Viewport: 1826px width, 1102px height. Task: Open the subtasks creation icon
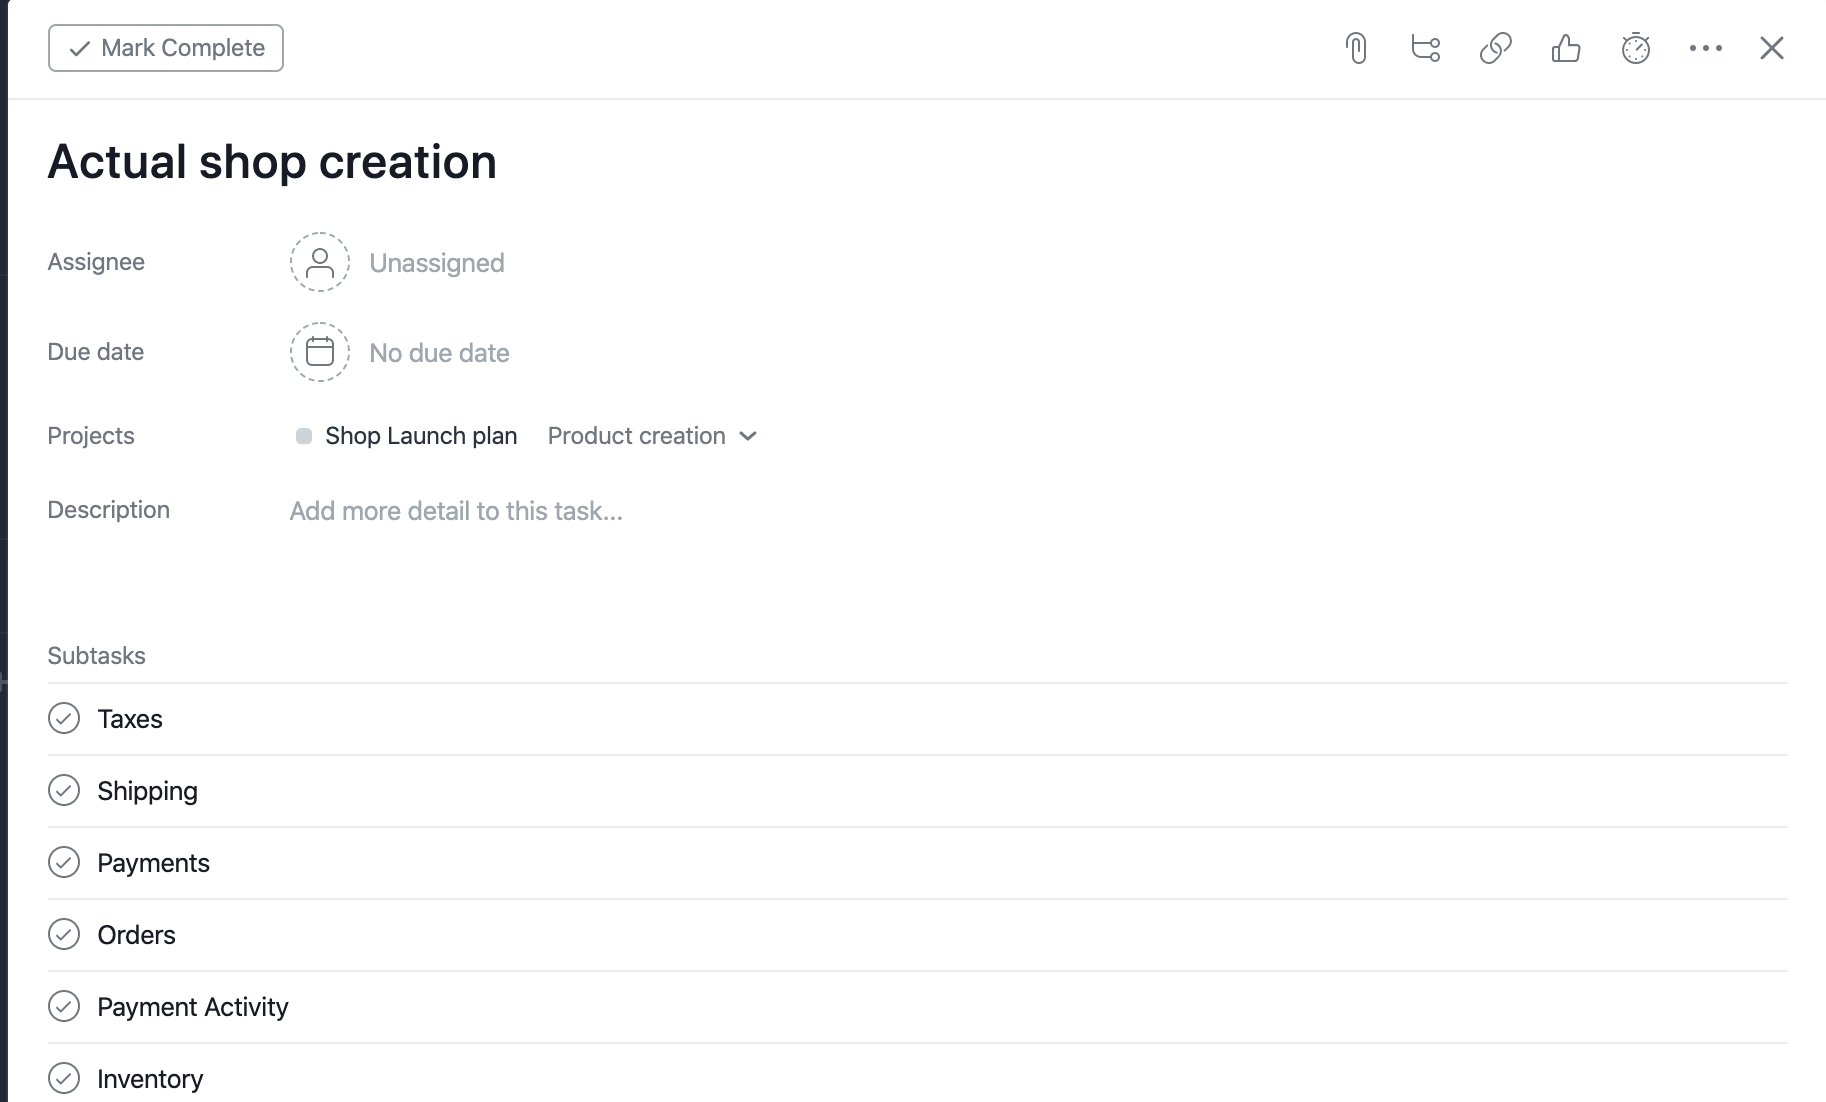[1424, 47]
